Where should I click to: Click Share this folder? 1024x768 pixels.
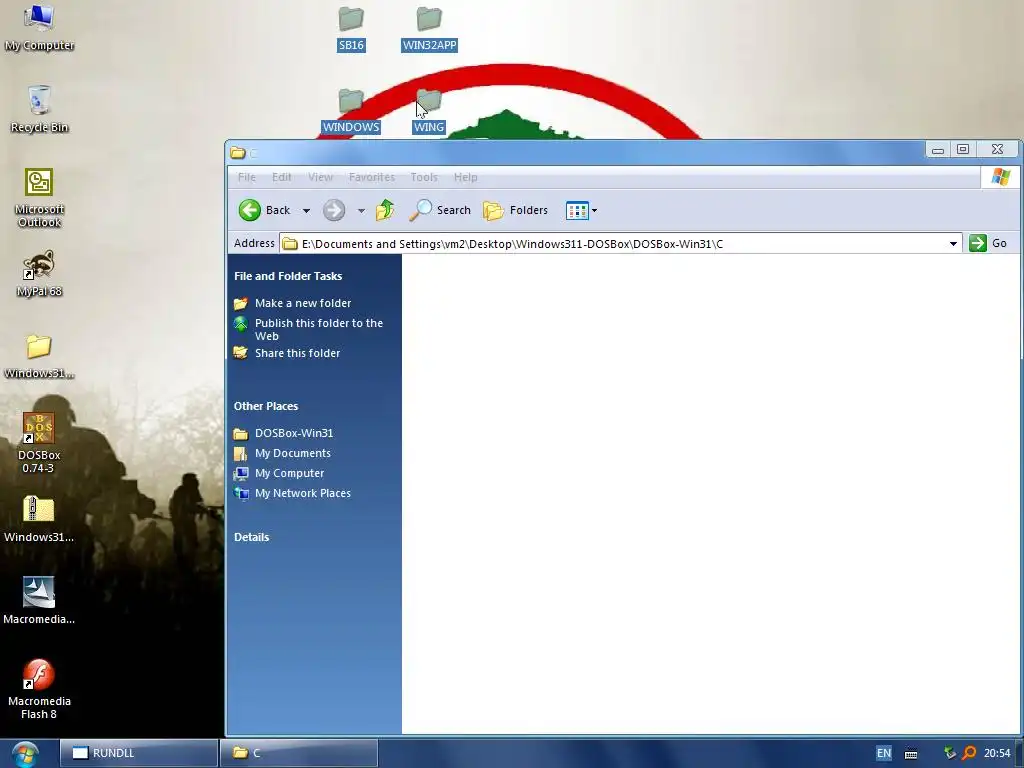click(x=297, y=353)
